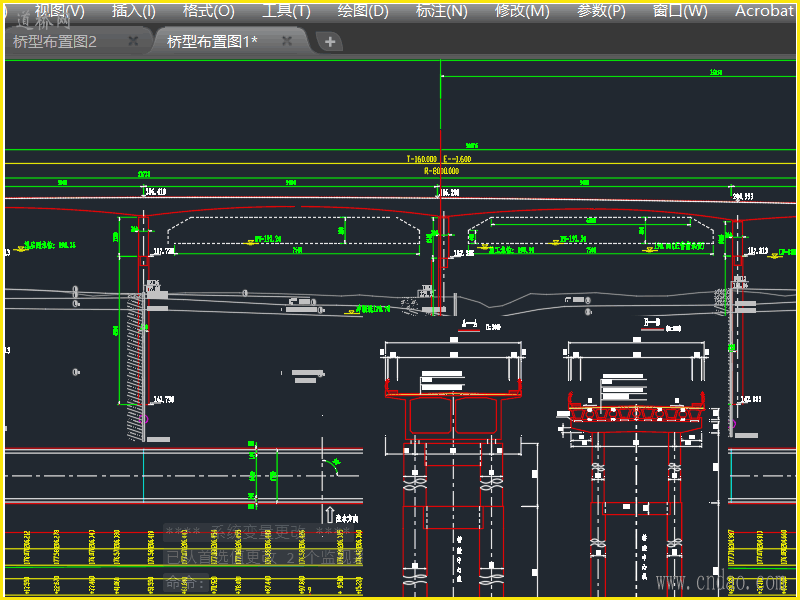Close the 桥型布置图1* tab
800x600 pixels.
click(x=287, y=41)
